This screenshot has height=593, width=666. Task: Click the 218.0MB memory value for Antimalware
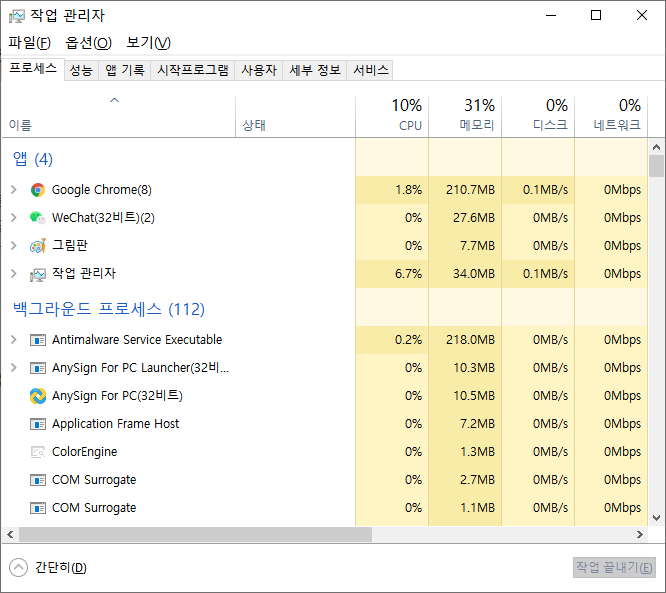click(470, 340)
